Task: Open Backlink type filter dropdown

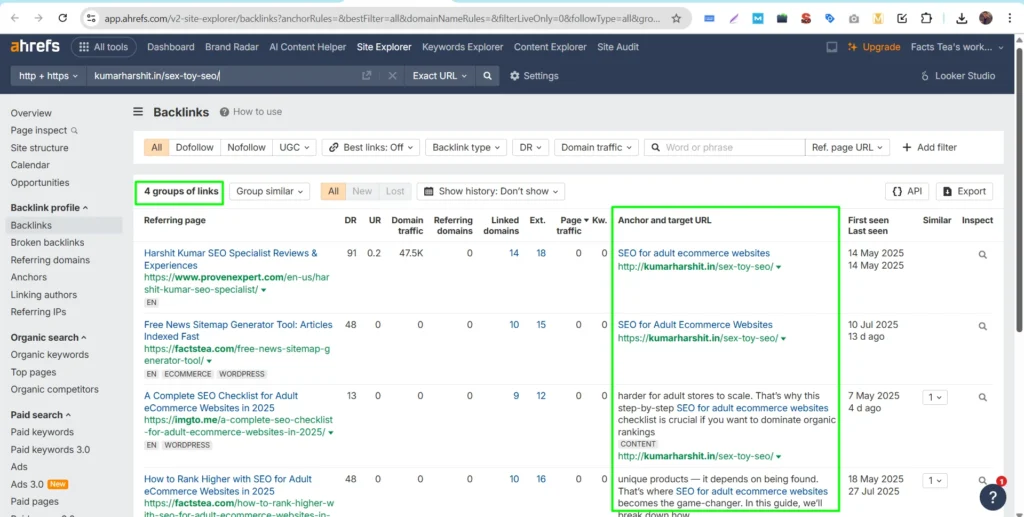Action: (466, 148)
